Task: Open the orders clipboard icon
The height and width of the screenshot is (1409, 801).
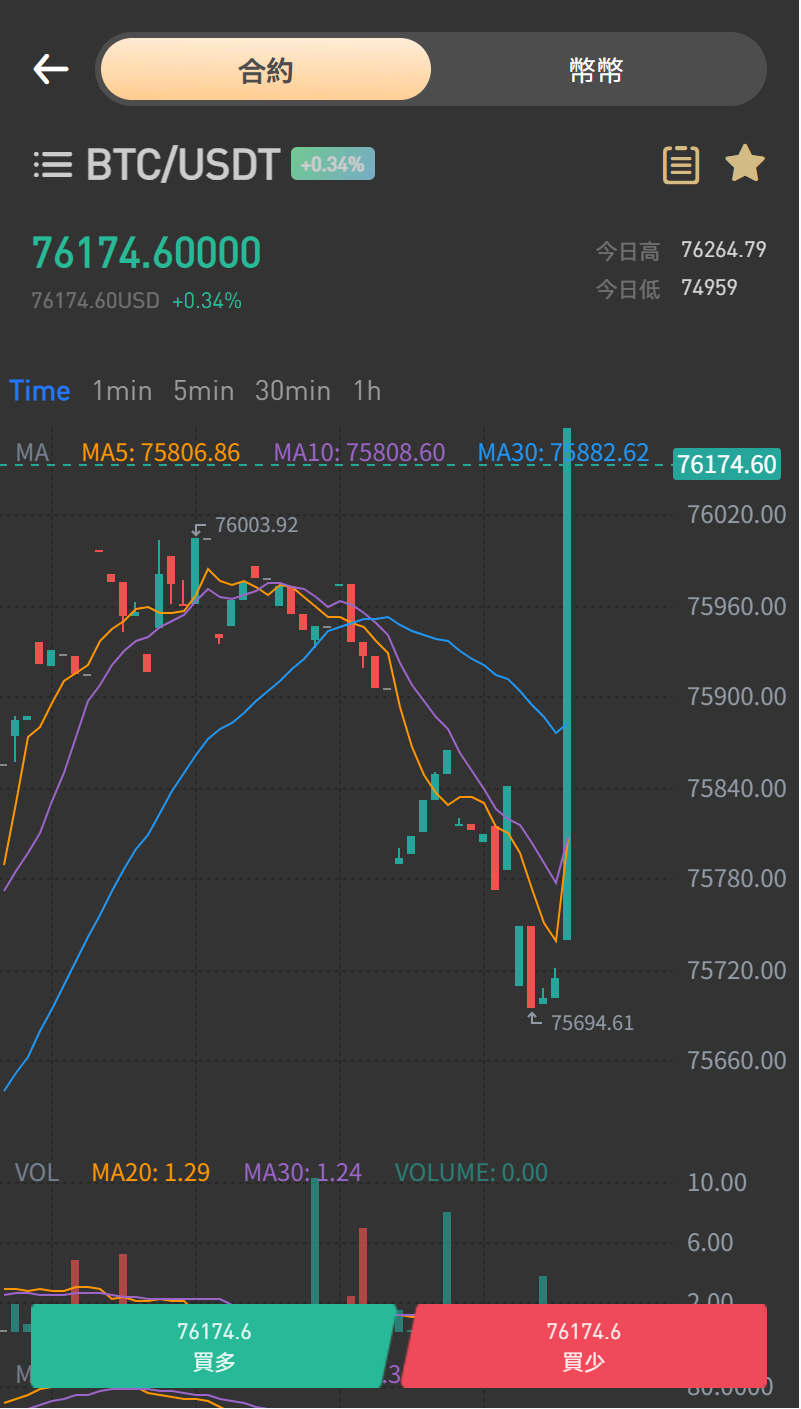Action: tap(681, 165)
